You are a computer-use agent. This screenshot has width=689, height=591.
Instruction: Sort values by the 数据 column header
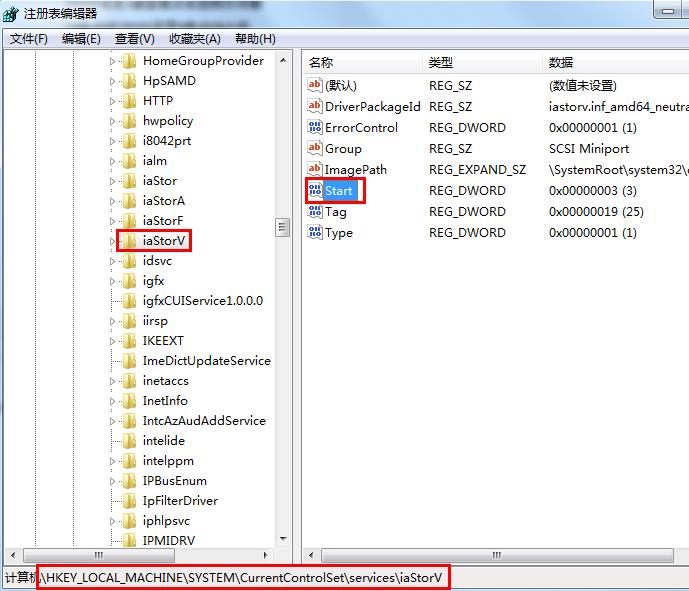616,62
